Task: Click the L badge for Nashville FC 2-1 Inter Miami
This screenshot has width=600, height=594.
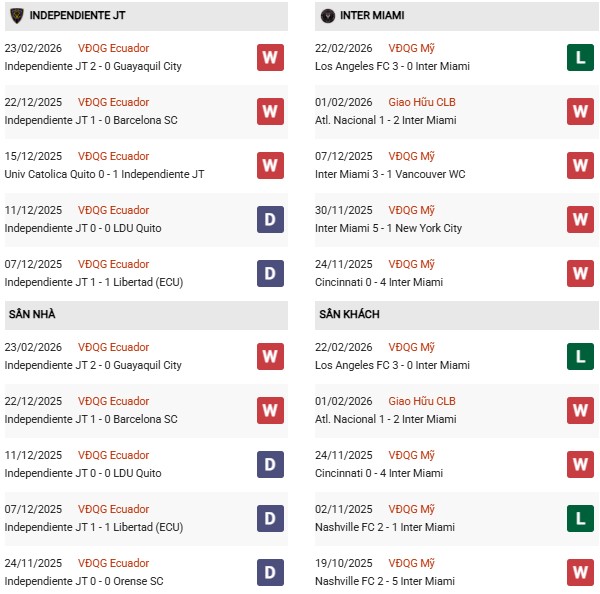Action: tap(580, 518)
